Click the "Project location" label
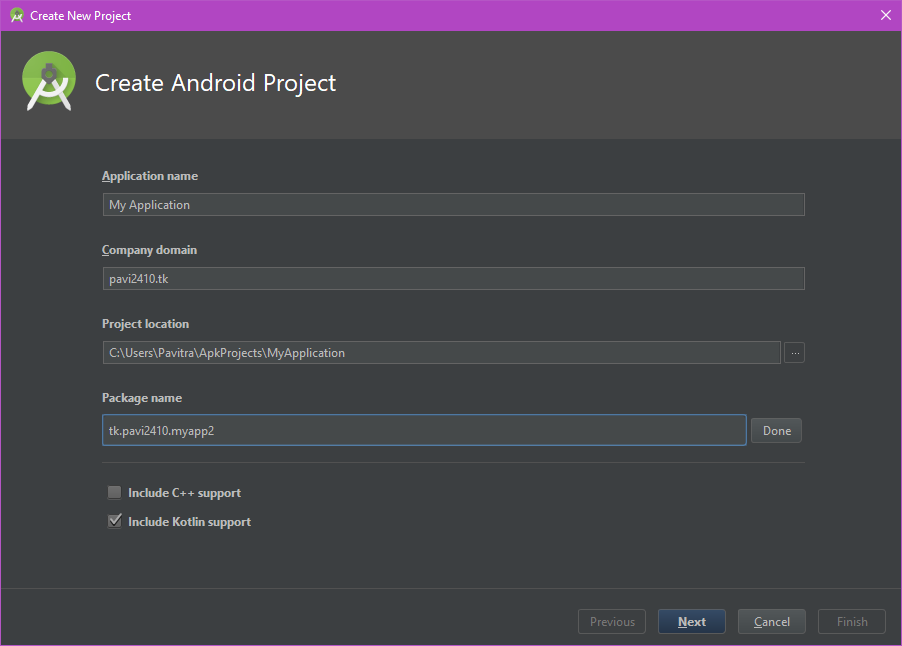The width and height of the screenshot is (902, 646). (x=145, y=324)
